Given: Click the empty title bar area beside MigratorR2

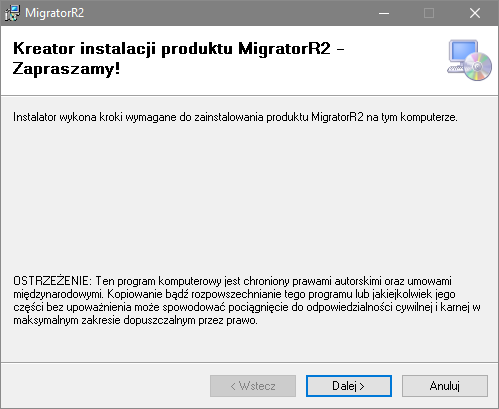Looking at the screenshot, I should coord(227,13).
